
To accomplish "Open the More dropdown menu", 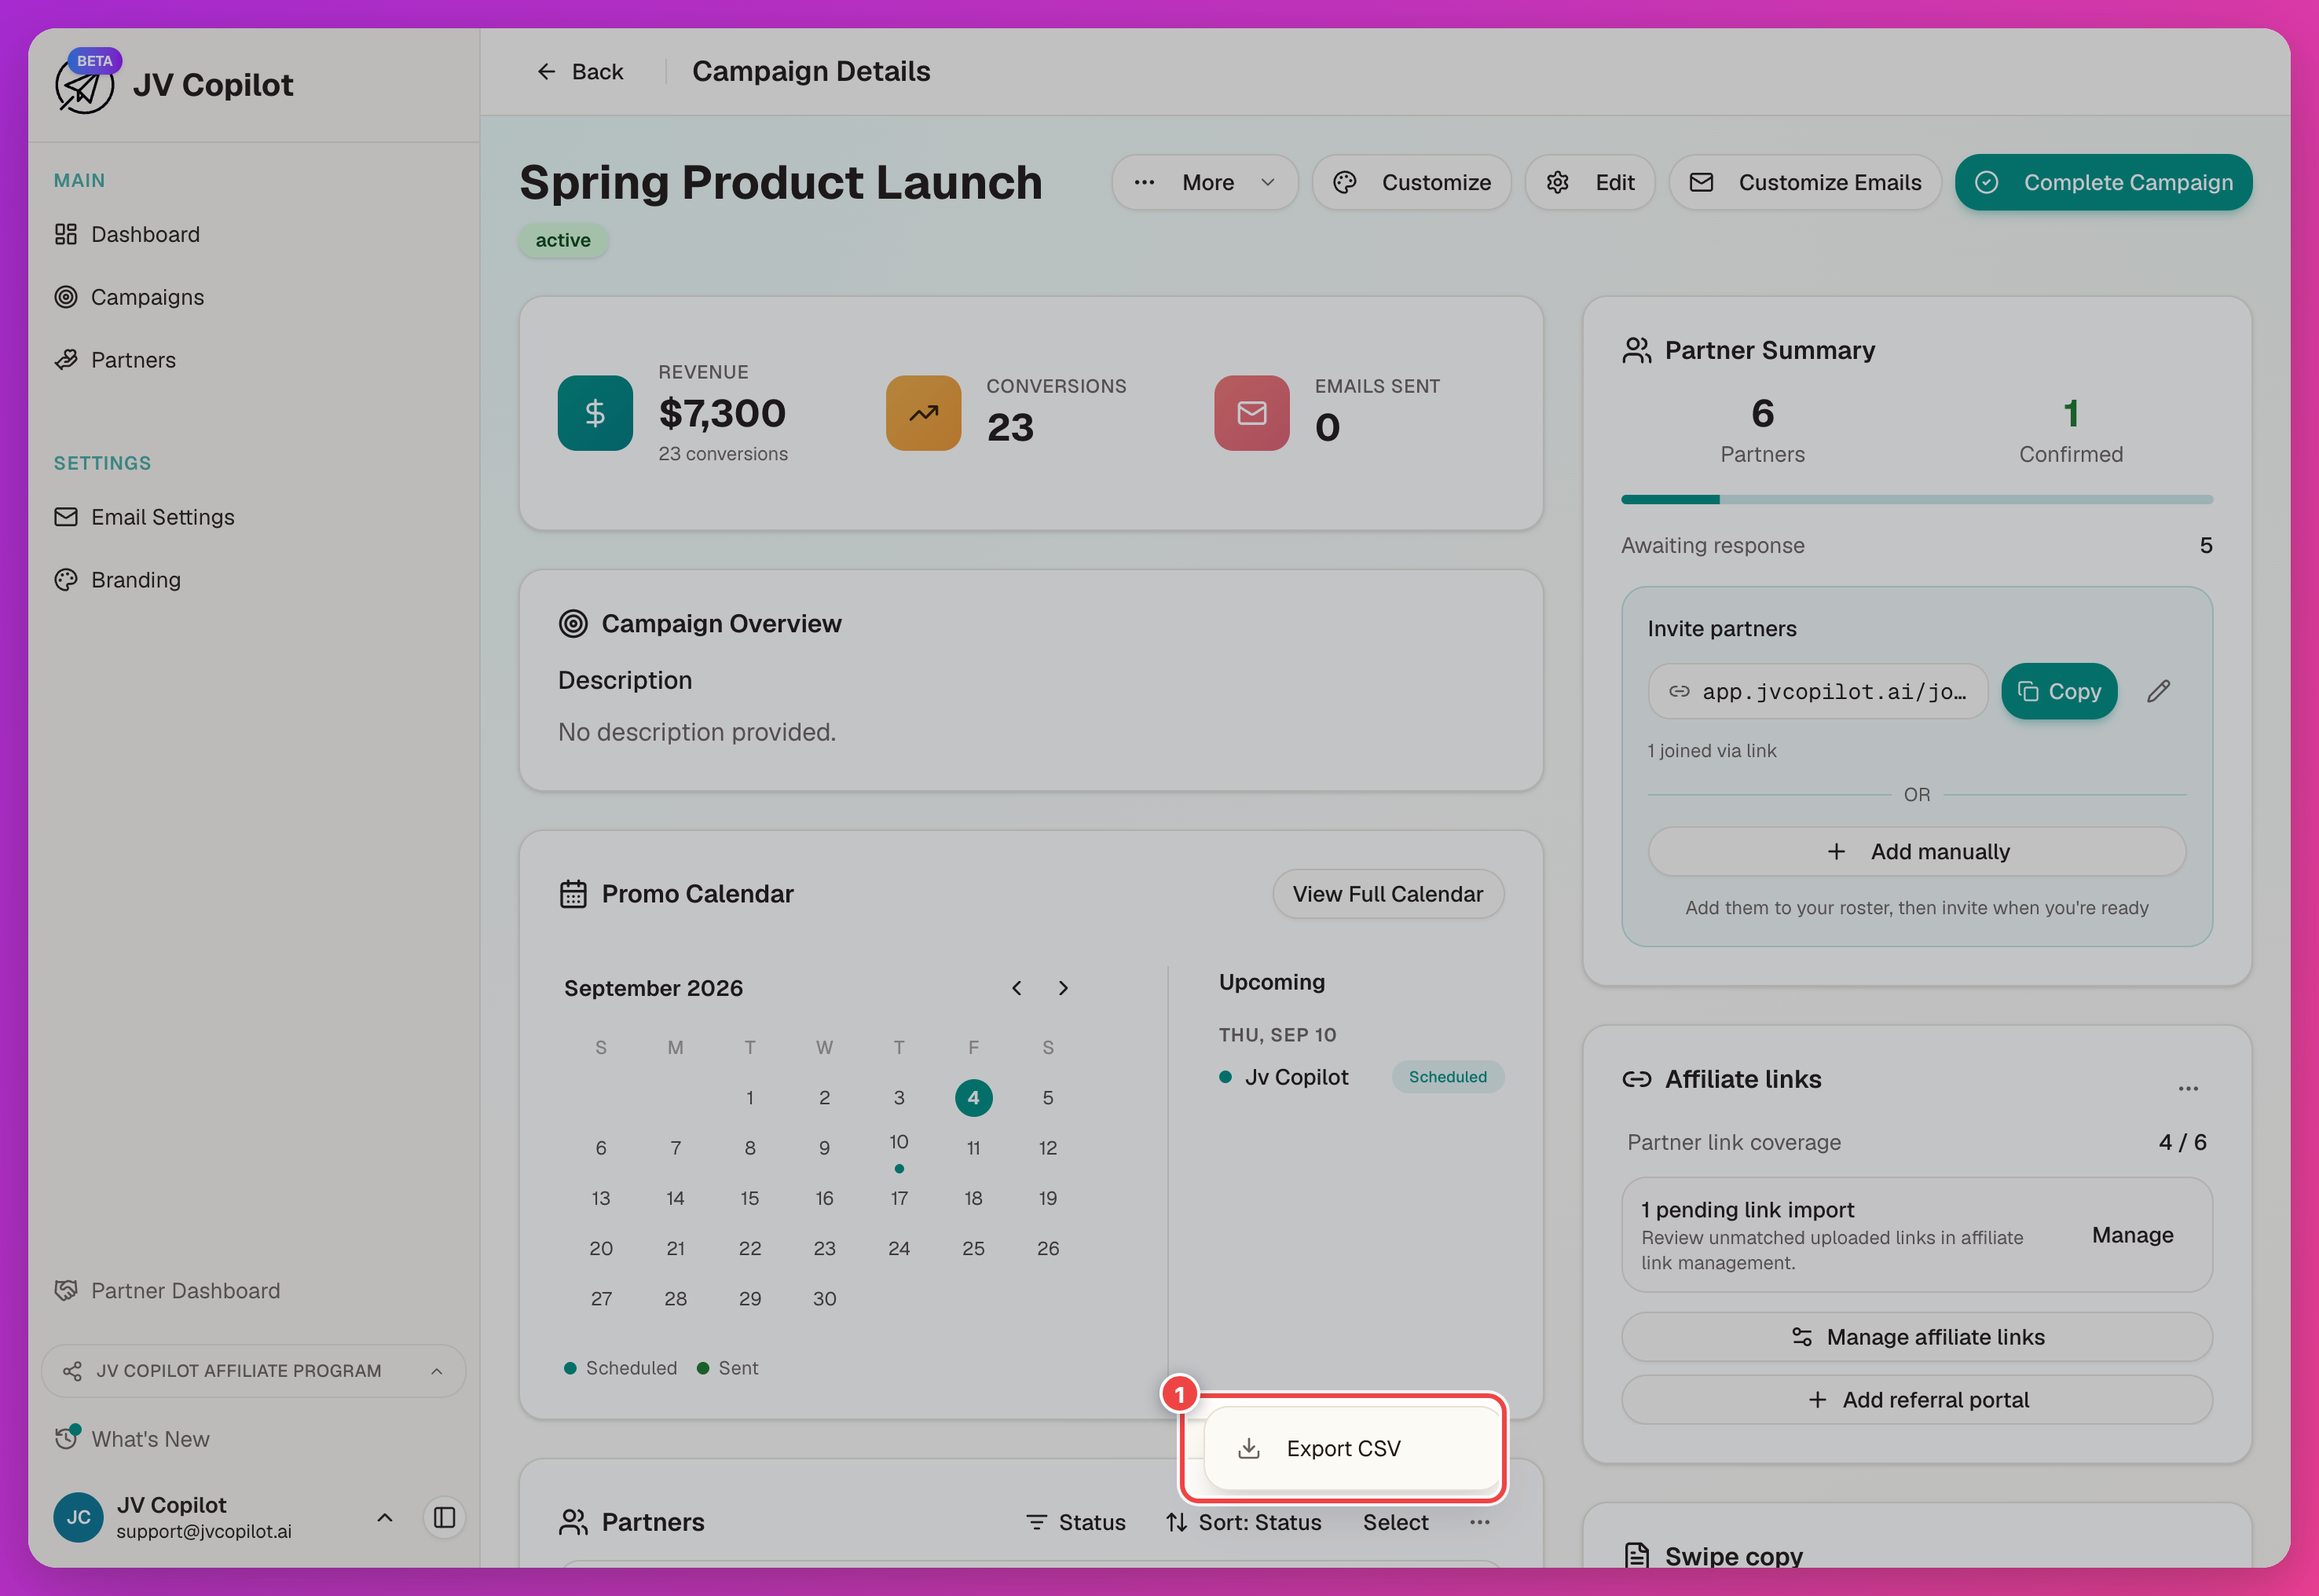I will coord(1205,182).
